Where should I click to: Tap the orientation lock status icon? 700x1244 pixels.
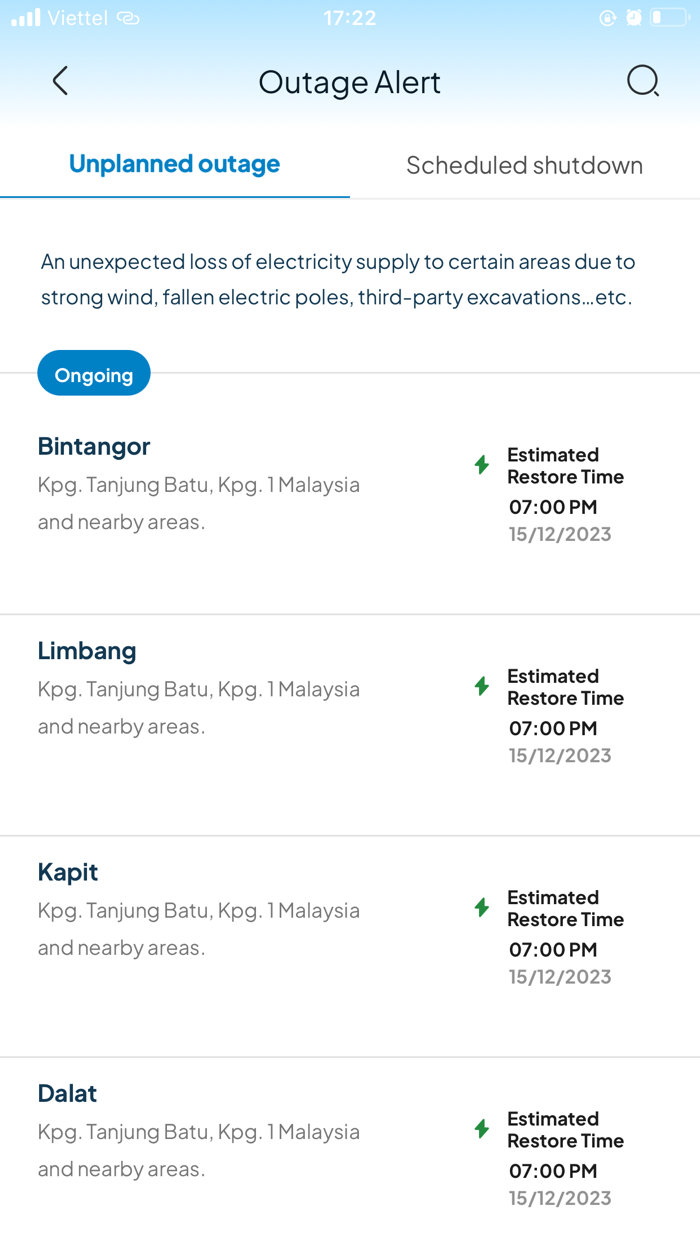[x=607, y=18]
